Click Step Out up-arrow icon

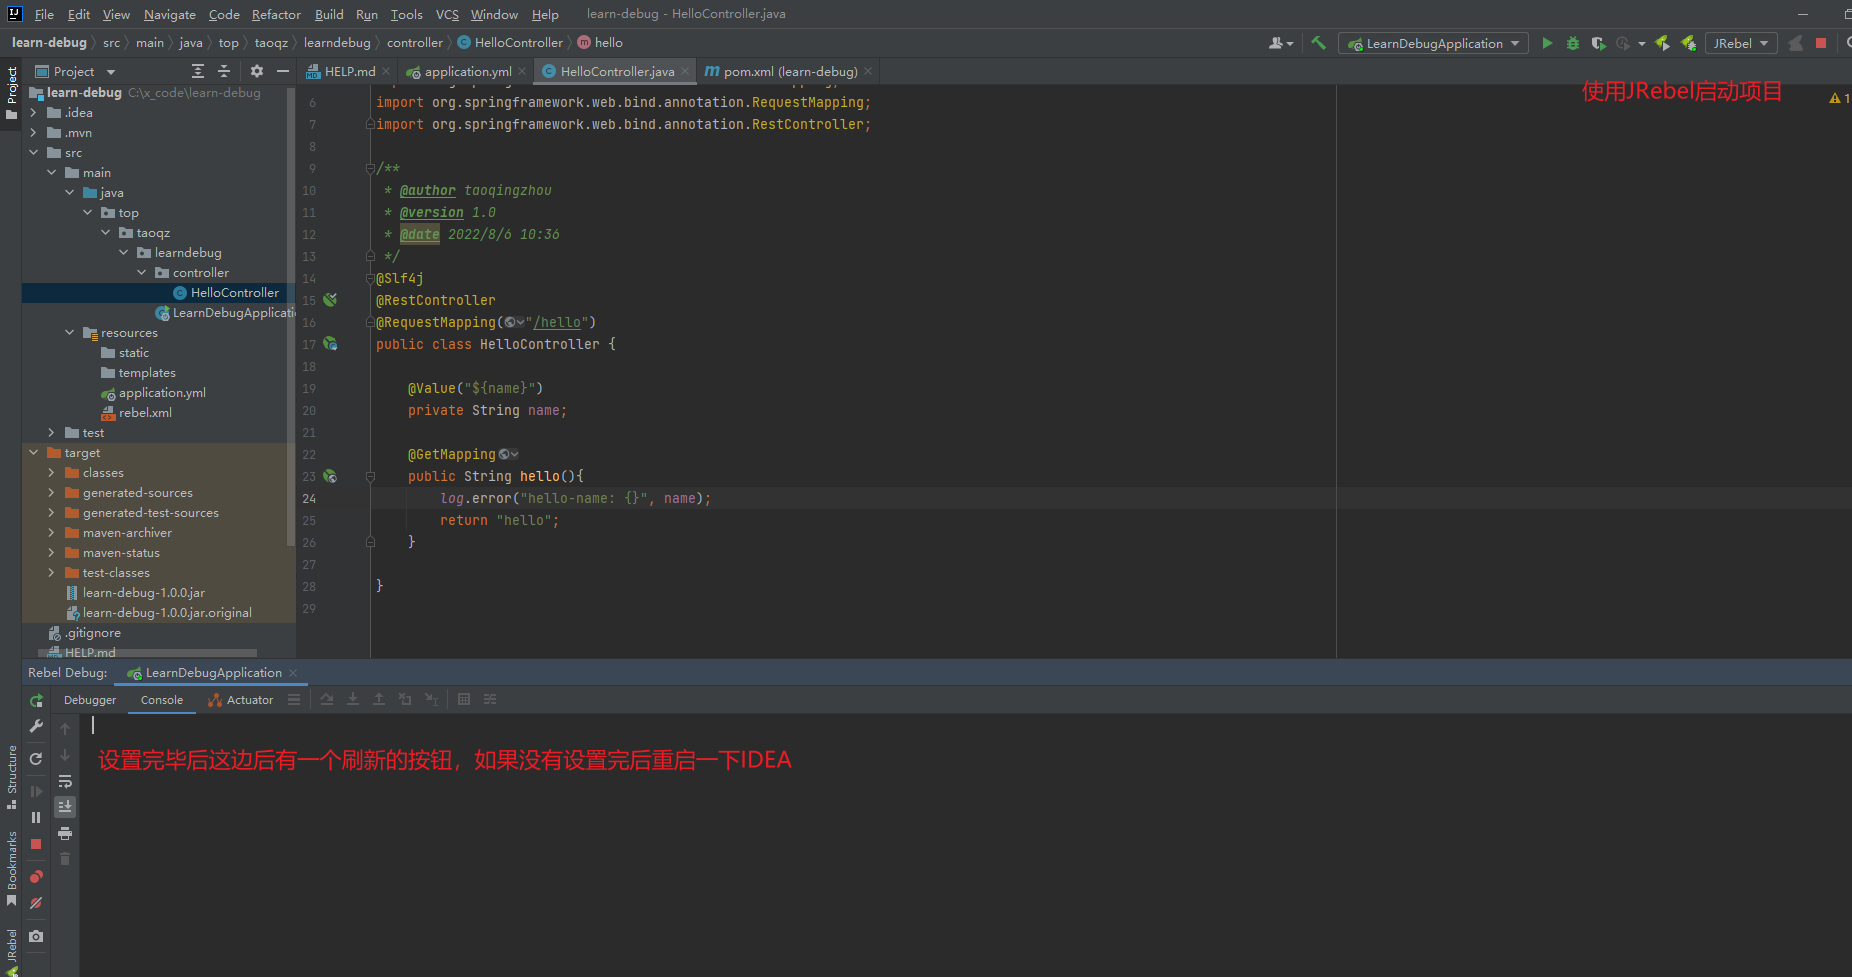[379, 699]
